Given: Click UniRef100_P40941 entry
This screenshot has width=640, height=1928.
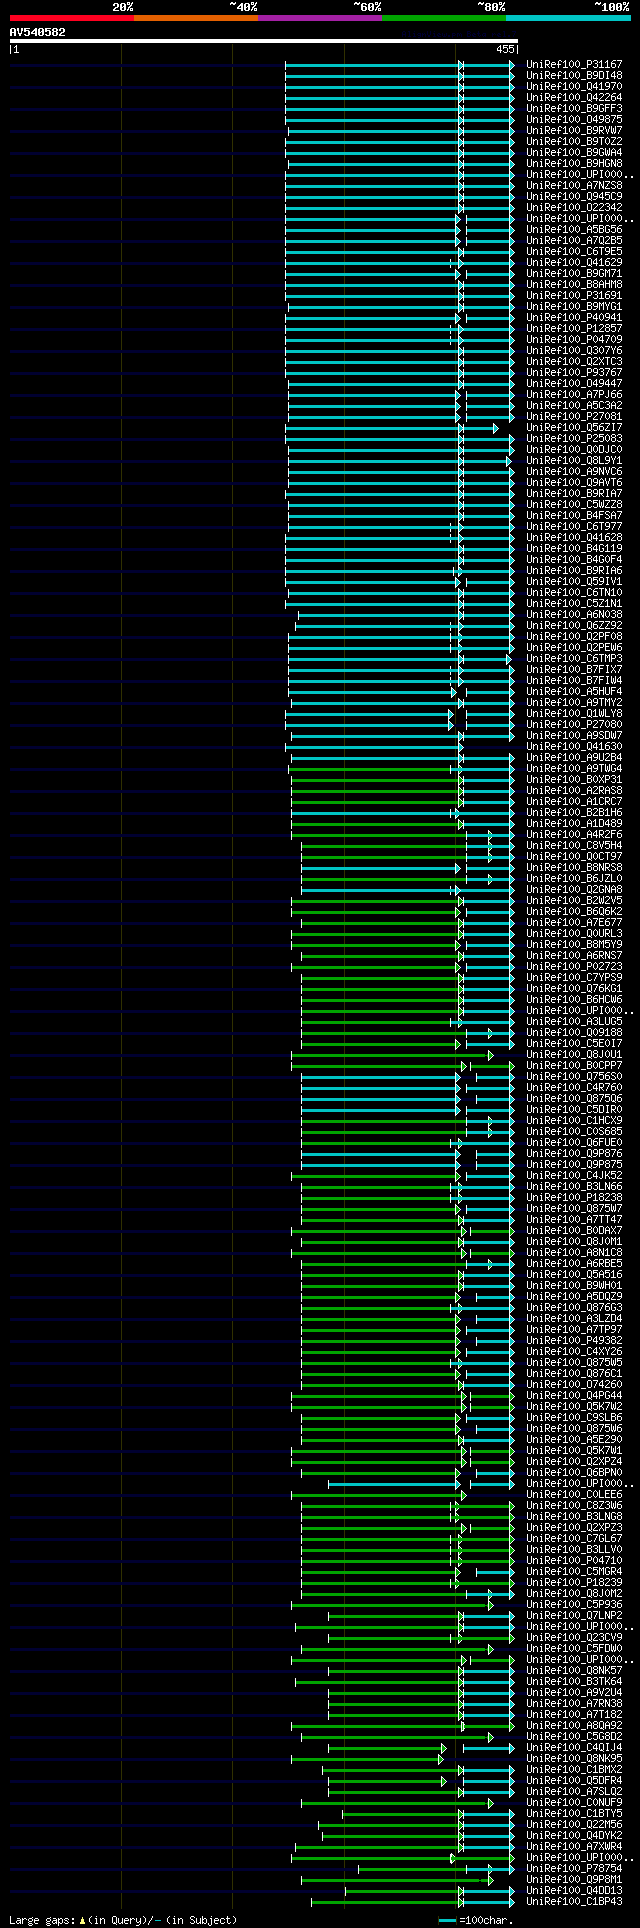Looking at the screenshot, I should pyautogui.click(x=574, y=317).
